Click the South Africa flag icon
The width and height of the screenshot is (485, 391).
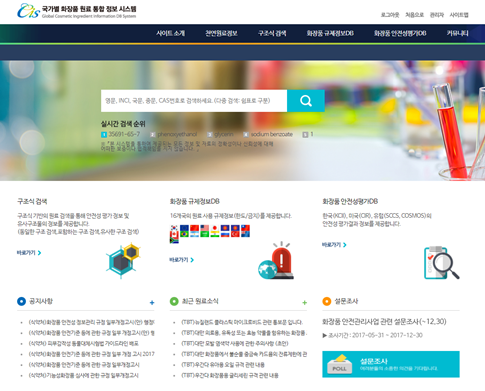tap(174, 241)
